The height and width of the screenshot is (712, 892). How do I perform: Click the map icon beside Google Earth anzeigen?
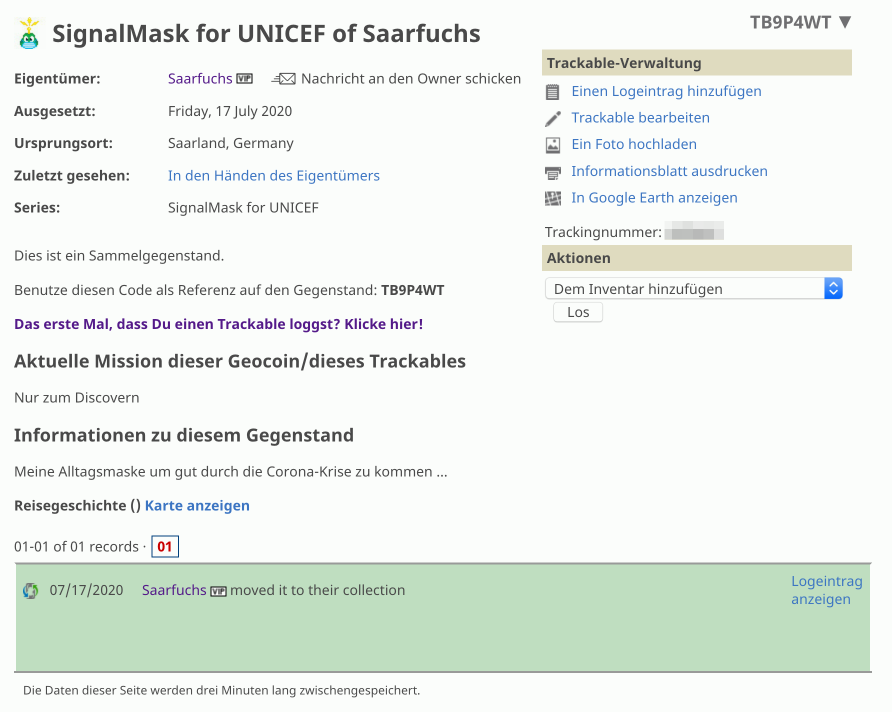click(x=552, y=198)
